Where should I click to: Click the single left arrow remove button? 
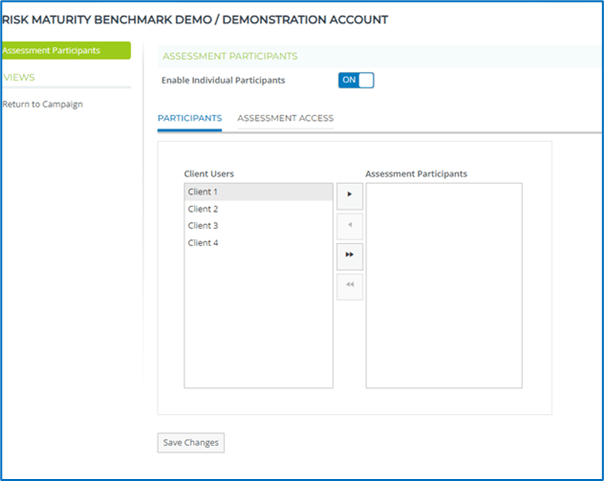coord(350,226)
